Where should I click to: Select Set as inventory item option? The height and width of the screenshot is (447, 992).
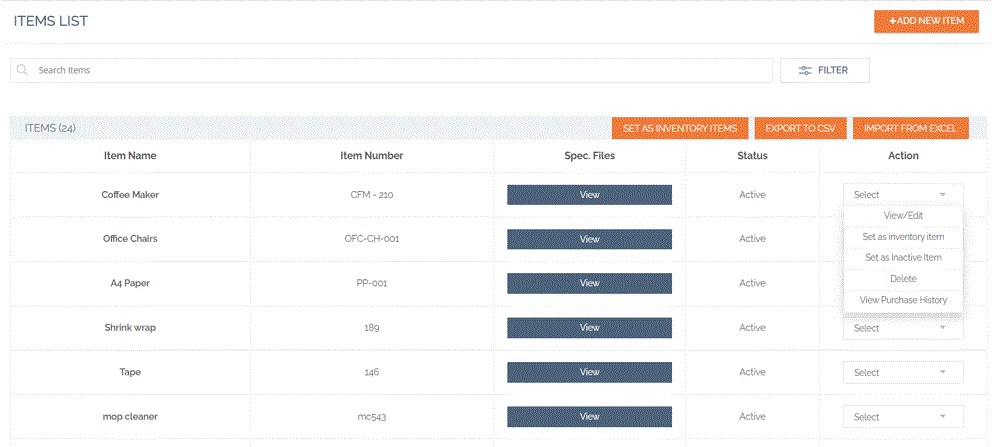(903, 237)
